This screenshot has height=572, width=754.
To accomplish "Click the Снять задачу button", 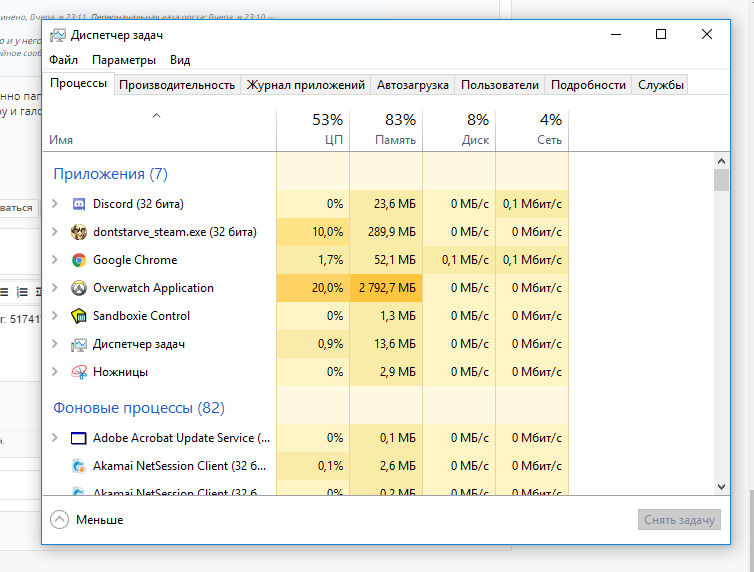I will pos(679,520).
